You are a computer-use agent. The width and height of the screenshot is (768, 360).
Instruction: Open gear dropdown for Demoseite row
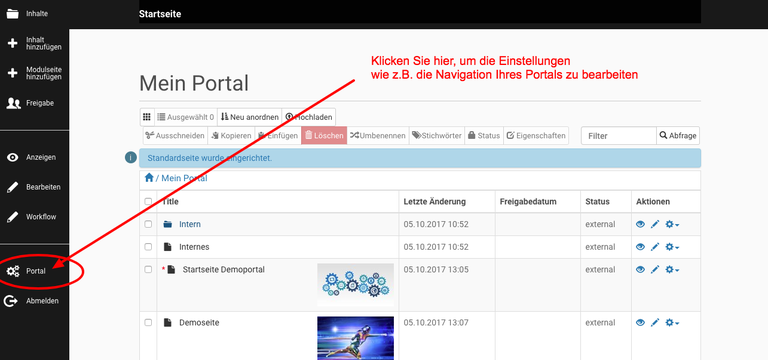(672, 323)
